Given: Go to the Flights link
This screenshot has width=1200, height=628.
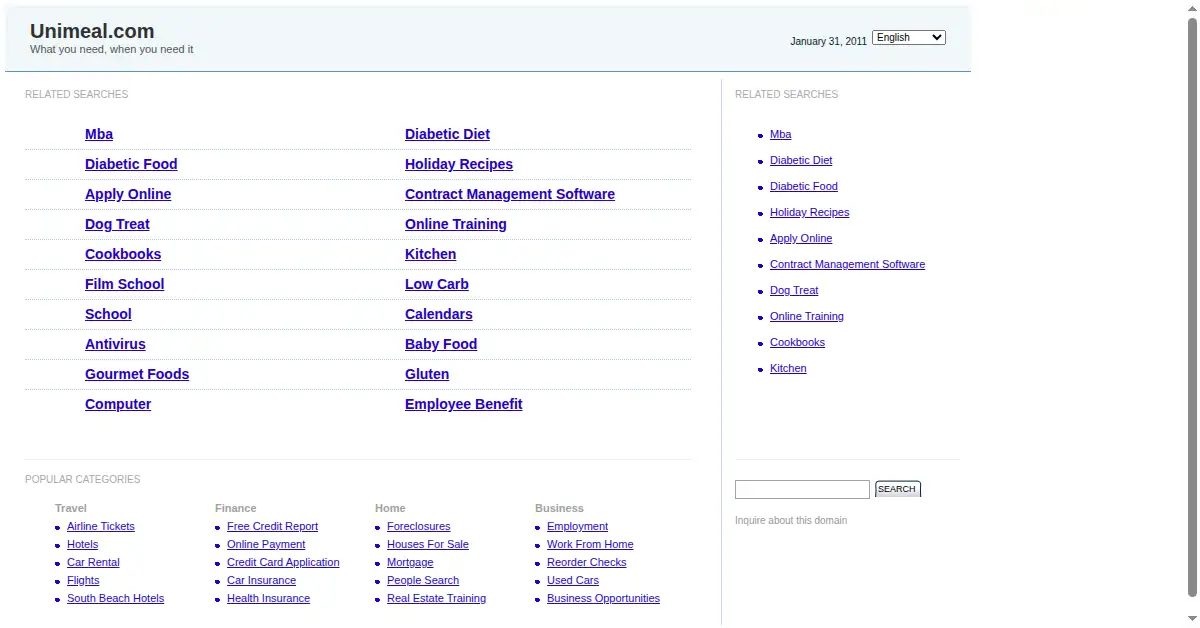Looking at the screenshot, I should tap(83, 580).
